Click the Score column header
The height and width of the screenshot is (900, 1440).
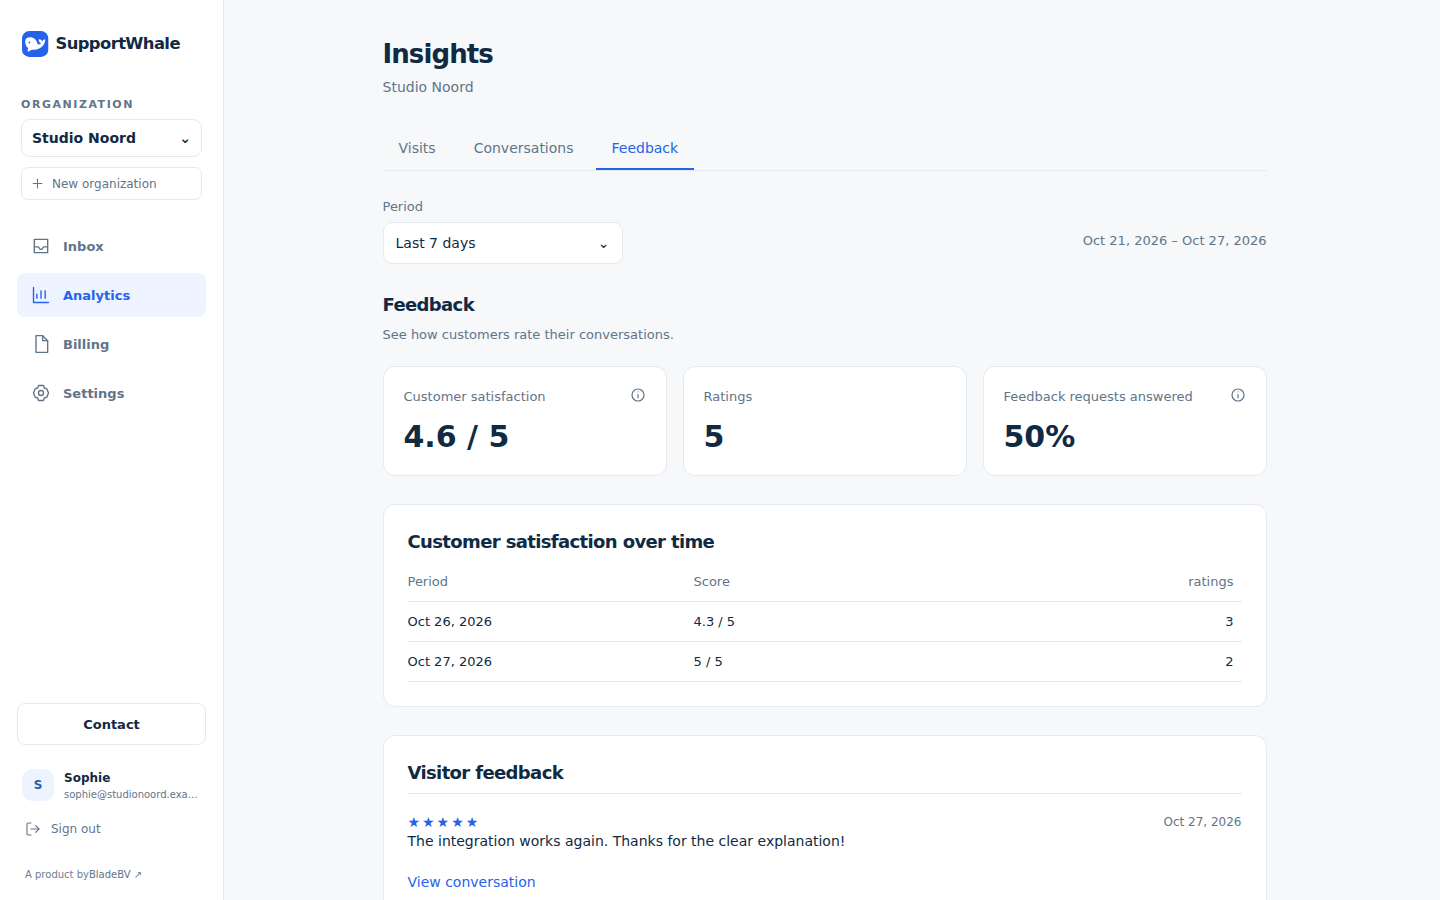click(x=712, y=582)
